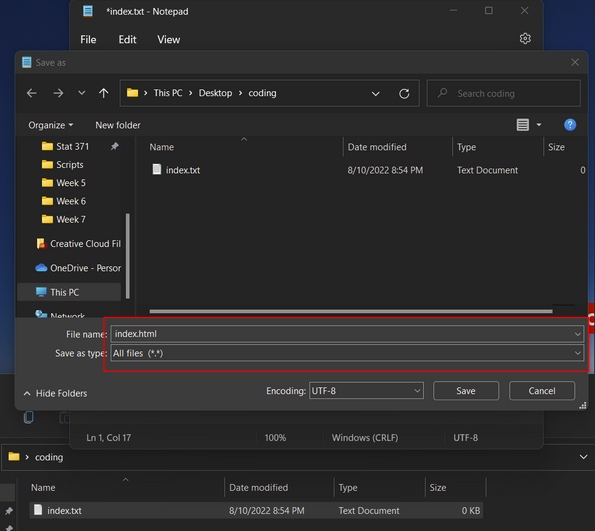
Task: Click UTF-8 in Notepad status bar
Action: pyautogui.click(x=466, y=438)
